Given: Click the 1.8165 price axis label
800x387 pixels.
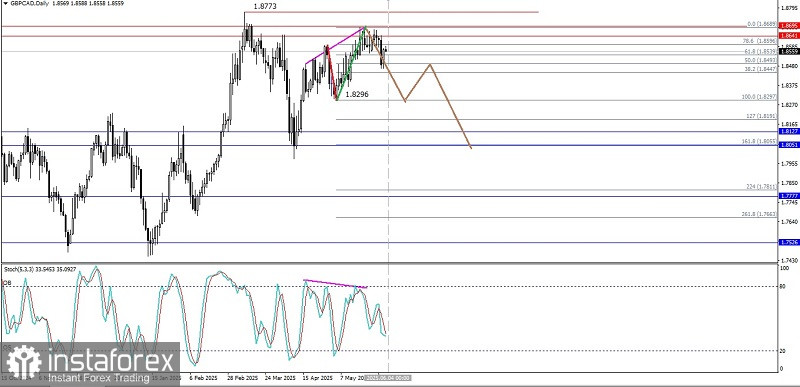Looking at the screenshot, I should point(790,124).
